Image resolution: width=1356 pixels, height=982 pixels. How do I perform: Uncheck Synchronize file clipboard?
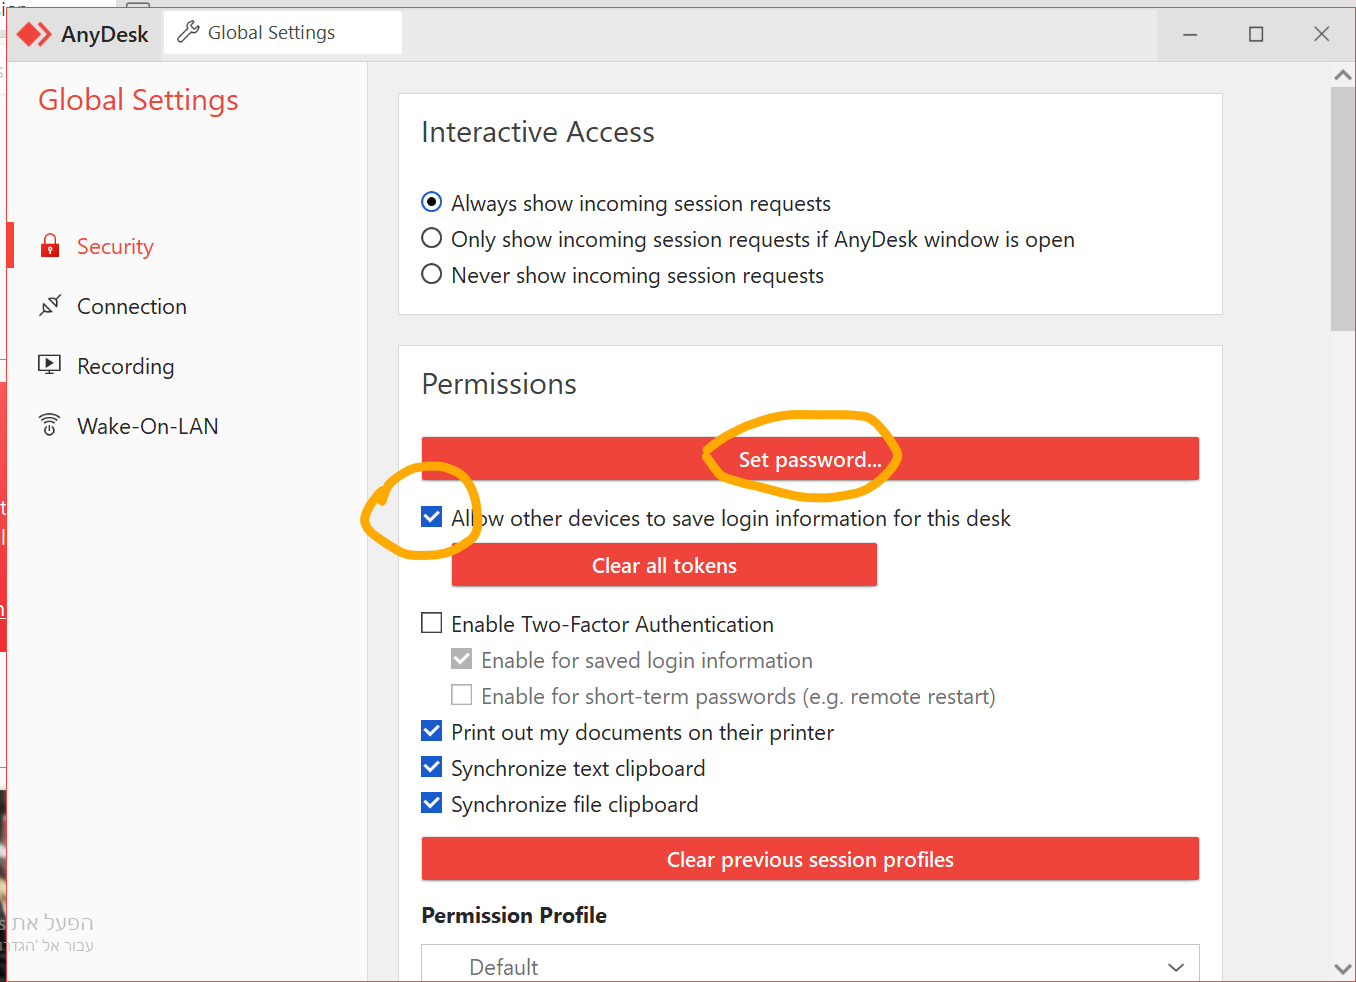pos(431,803)
